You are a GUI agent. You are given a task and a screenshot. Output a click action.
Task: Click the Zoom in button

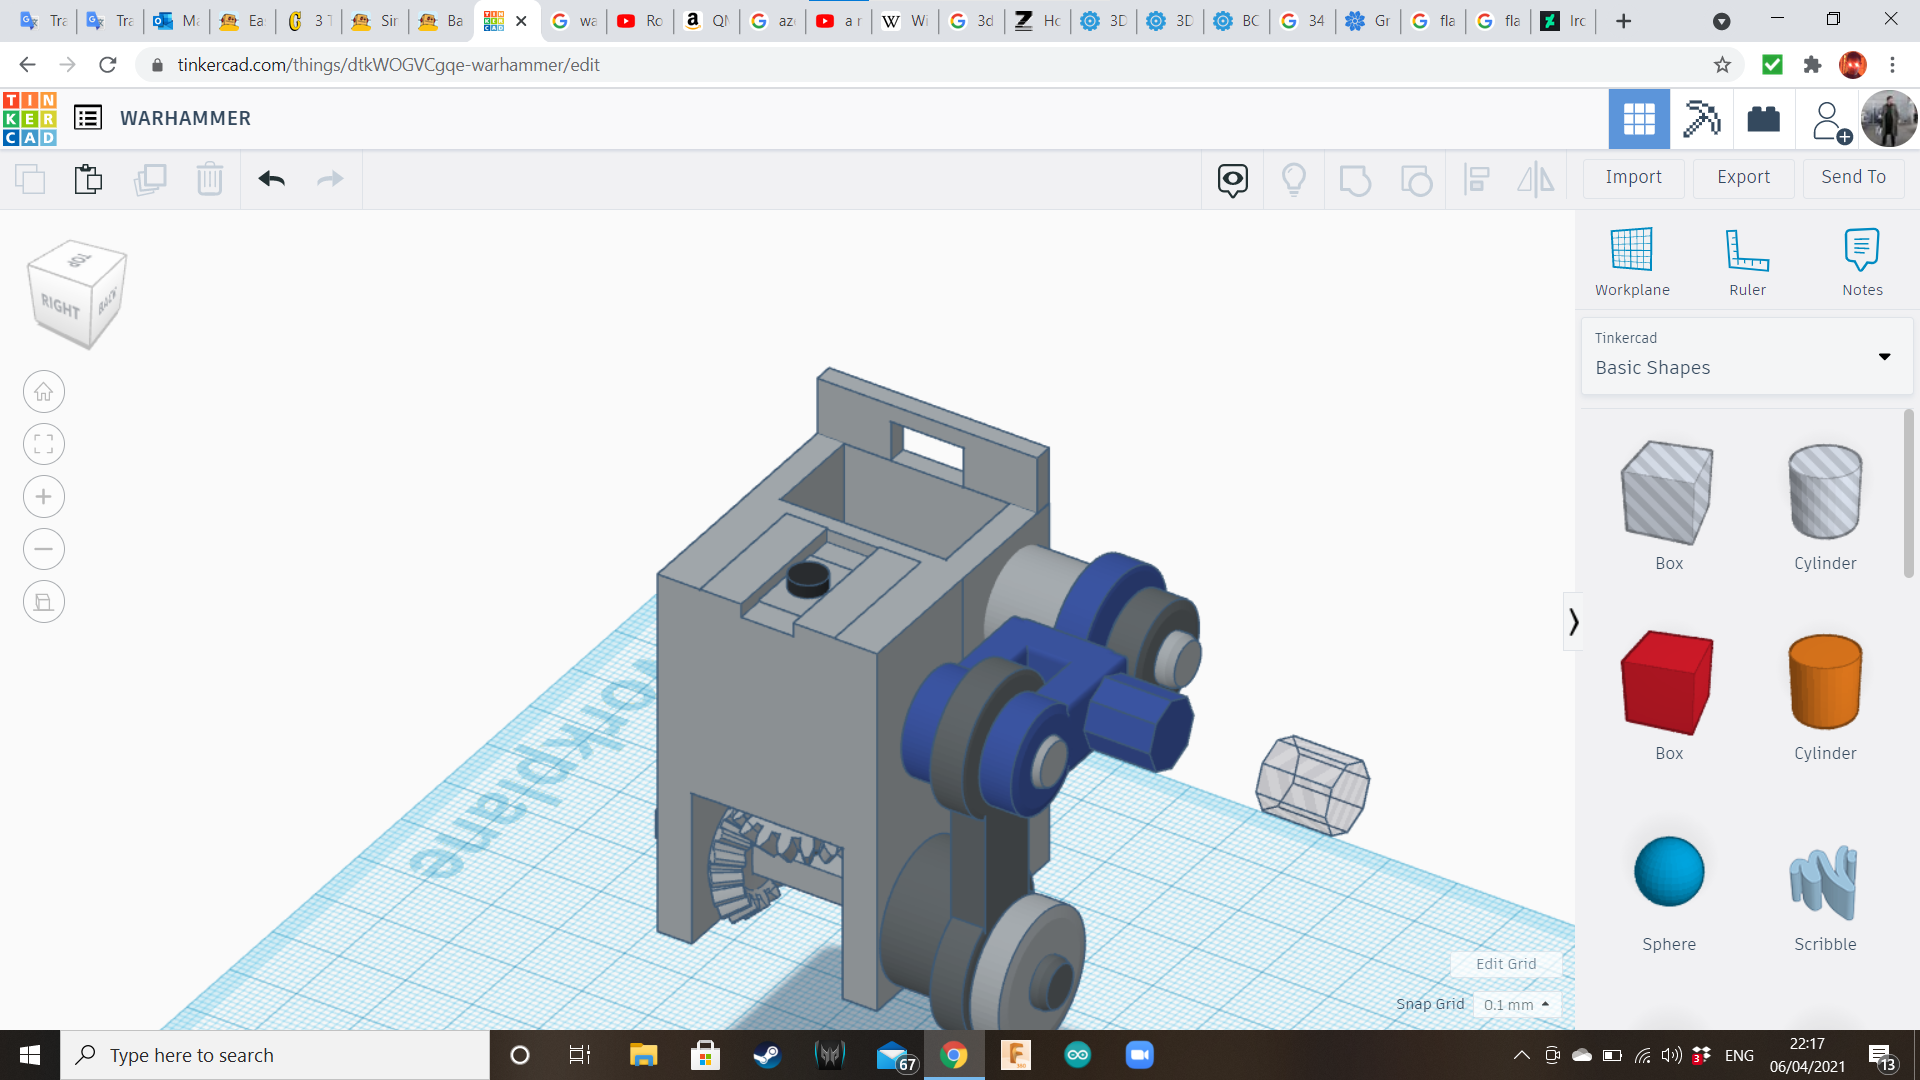tap(44, 497)
